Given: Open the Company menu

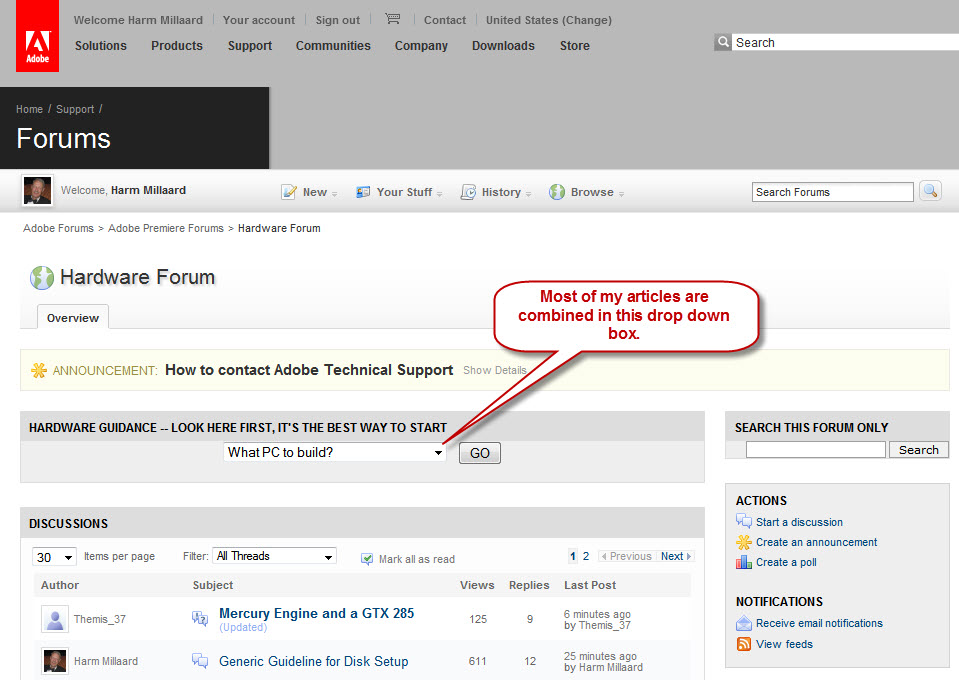Looking at the screenshot, I should coord(421,46).
